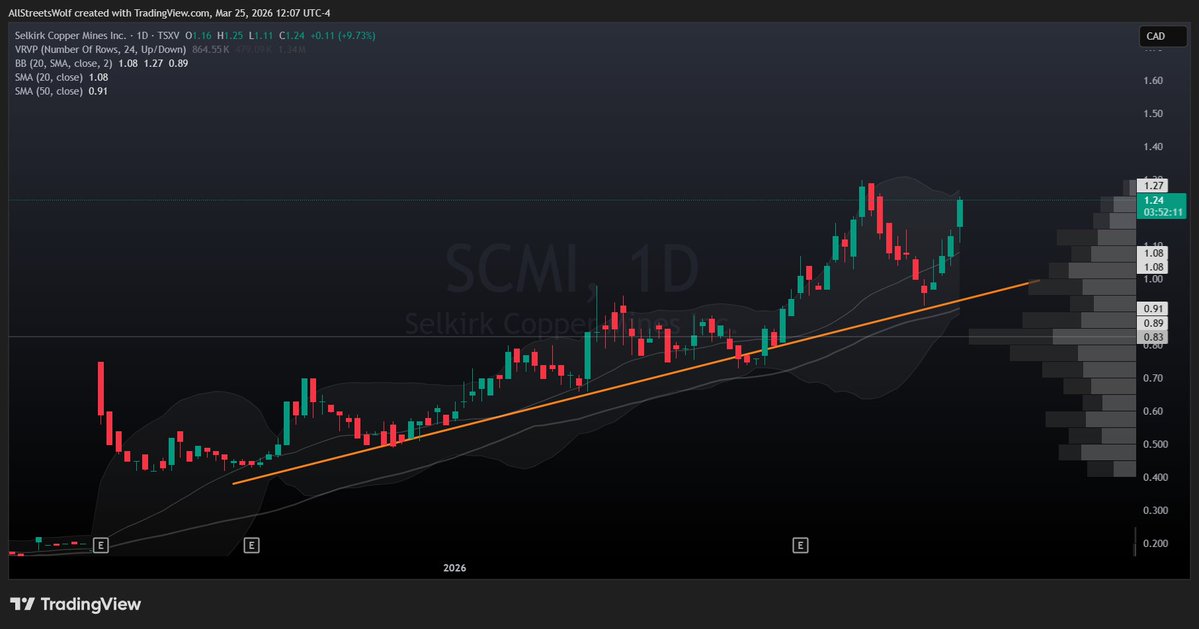Click the 1.40 price axis label
This screenshot has height=629, width=1199.
1153,147
